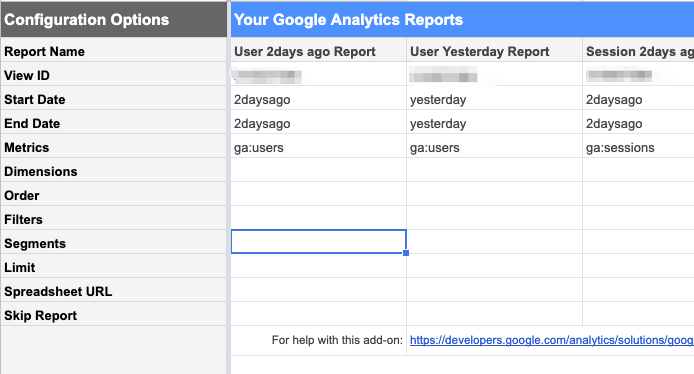Select End Date '2daysago' of User 2days ago Report
Image resolution: width=694 pixels, height=374 pixels.
pos(318,123)
